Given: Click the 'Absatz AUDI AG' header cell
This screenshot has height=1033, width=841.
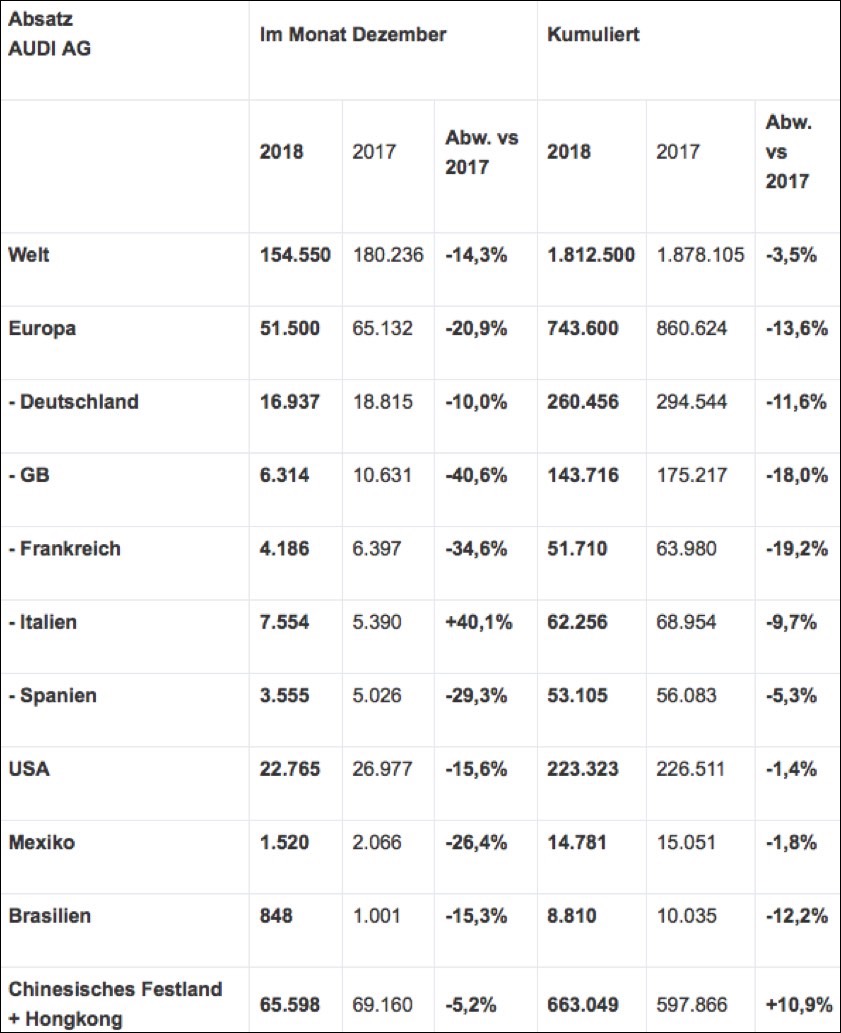Looking at the screenshot, I should tap(49, 33).
